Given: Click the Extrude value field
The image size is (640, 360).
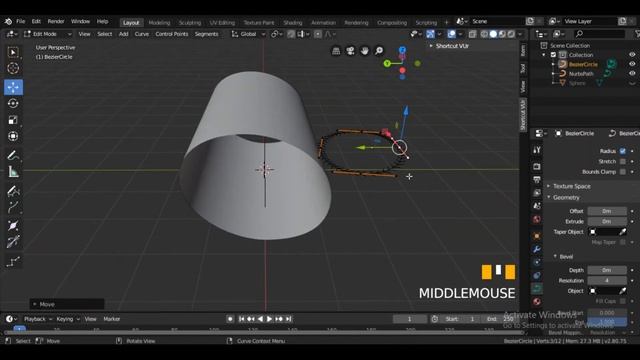Looking at the screenshot, I should (607, 221).
